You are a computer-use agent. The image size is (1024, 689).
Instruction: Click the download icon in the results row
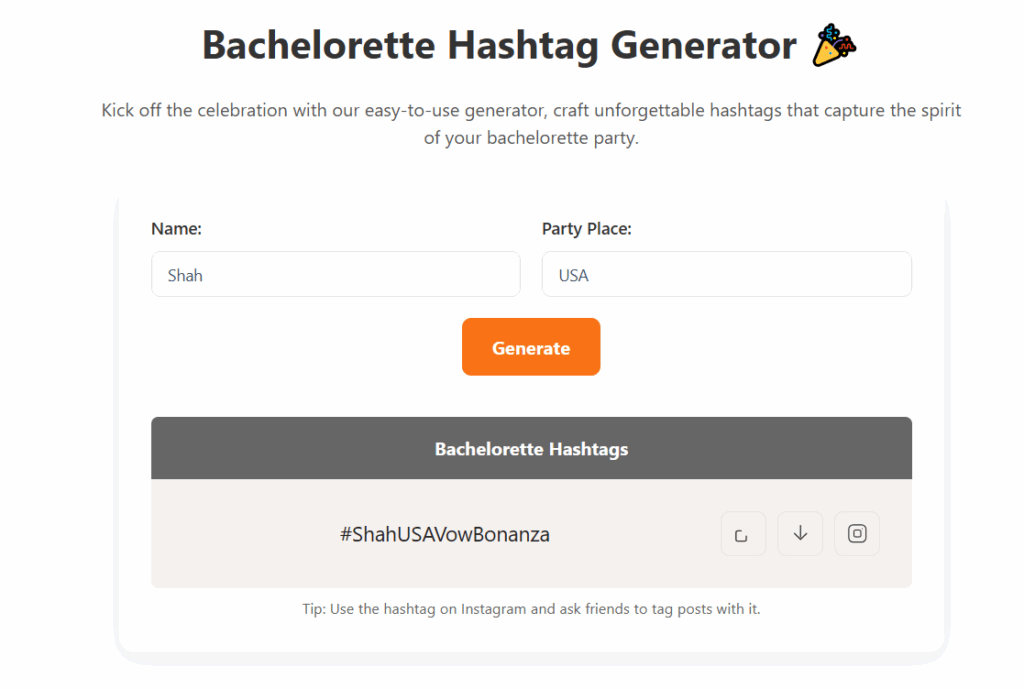800,533
